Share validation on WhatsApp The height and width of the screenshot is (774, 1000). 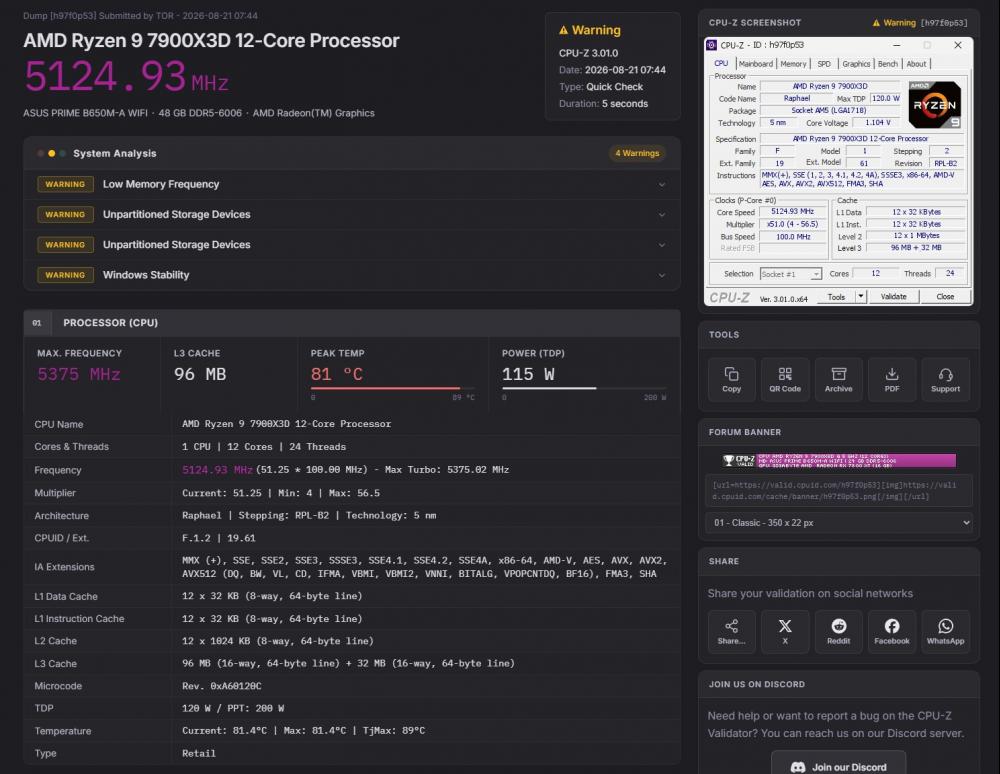coord(945,631)
